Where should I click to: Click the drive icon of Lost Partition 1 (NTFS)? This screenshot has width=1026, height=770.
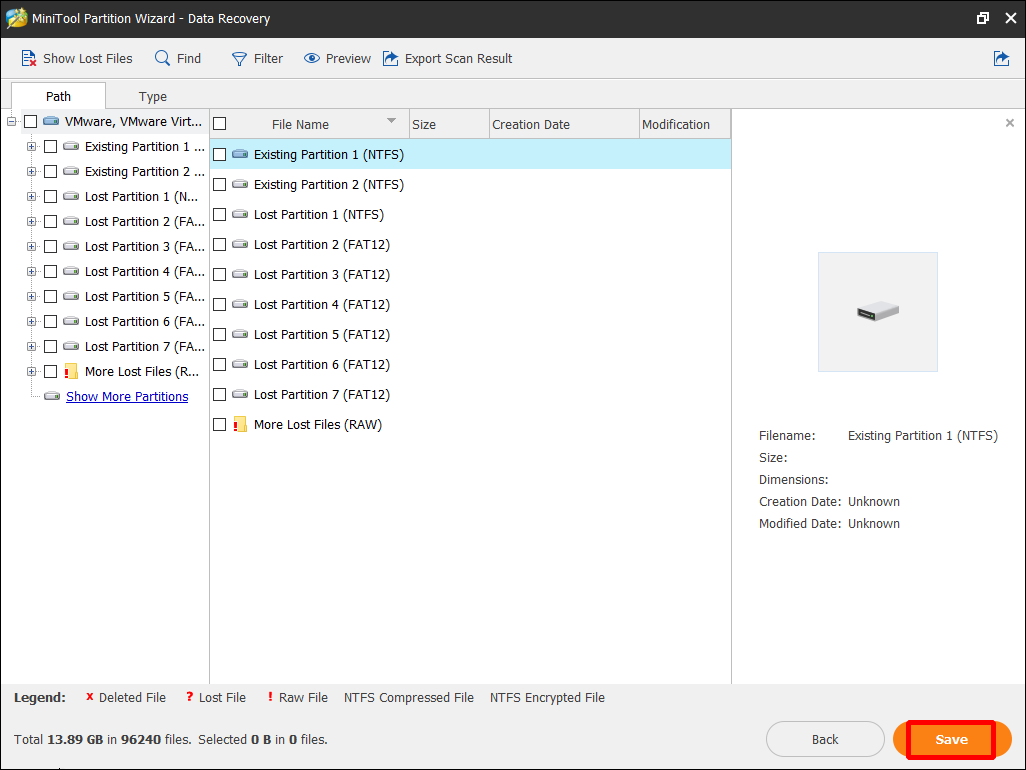[x=240, y=215]
